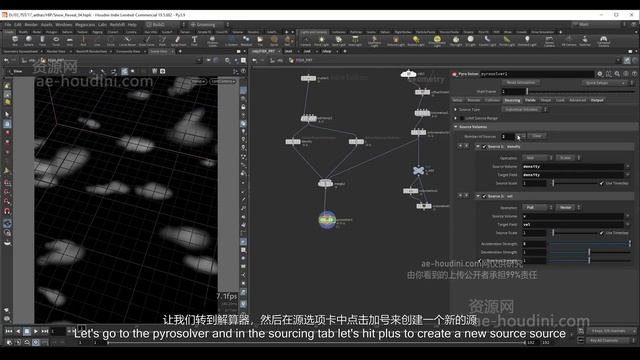Add a Volume Light from shelf
Screen dimensions: 640x360
(396, 40)
